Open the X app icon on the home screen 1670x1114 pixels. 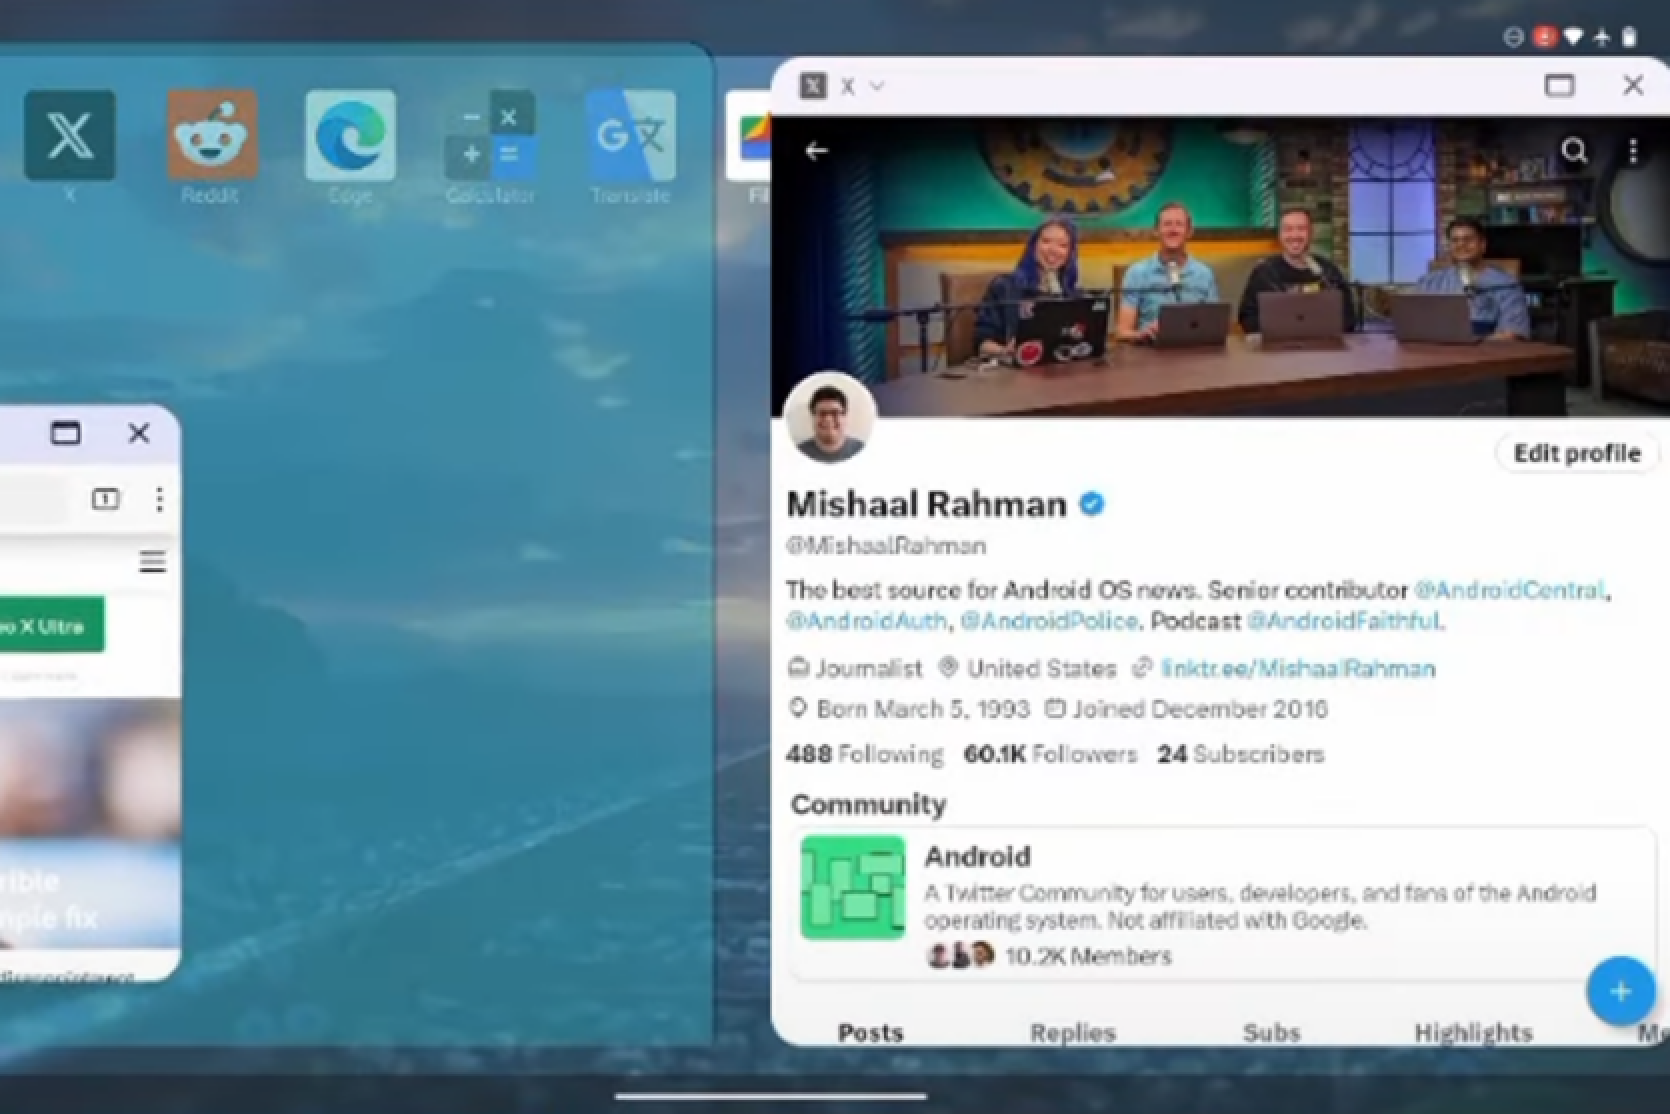(69, 135)
